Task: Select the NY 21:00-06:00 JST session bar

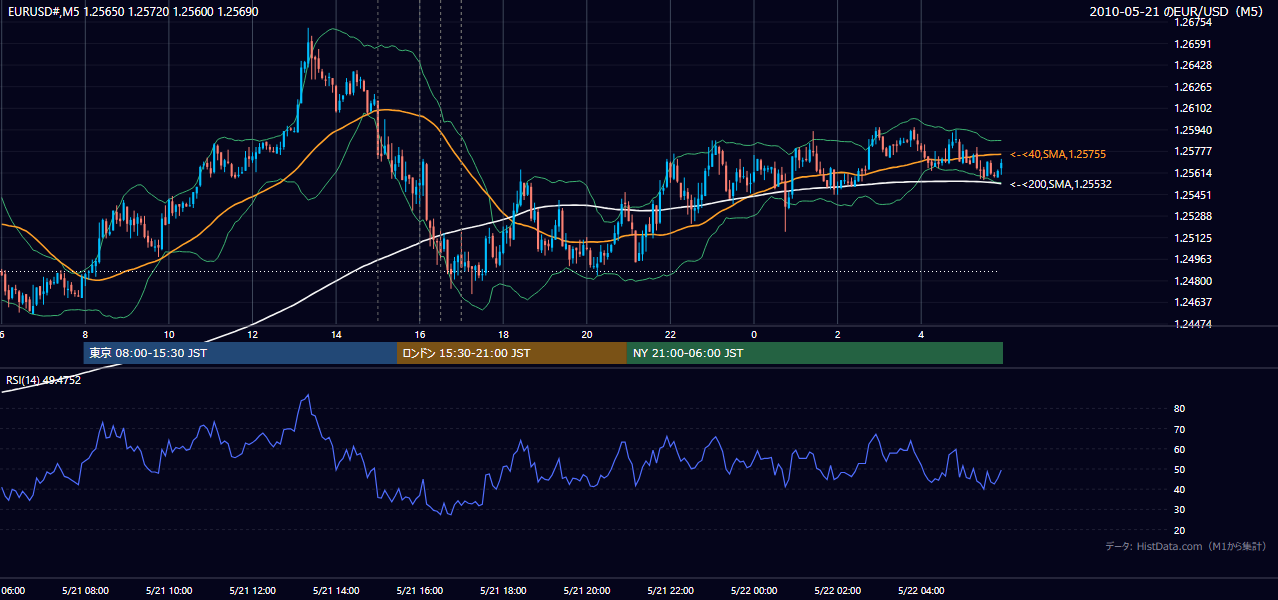Action: (815, 353)
